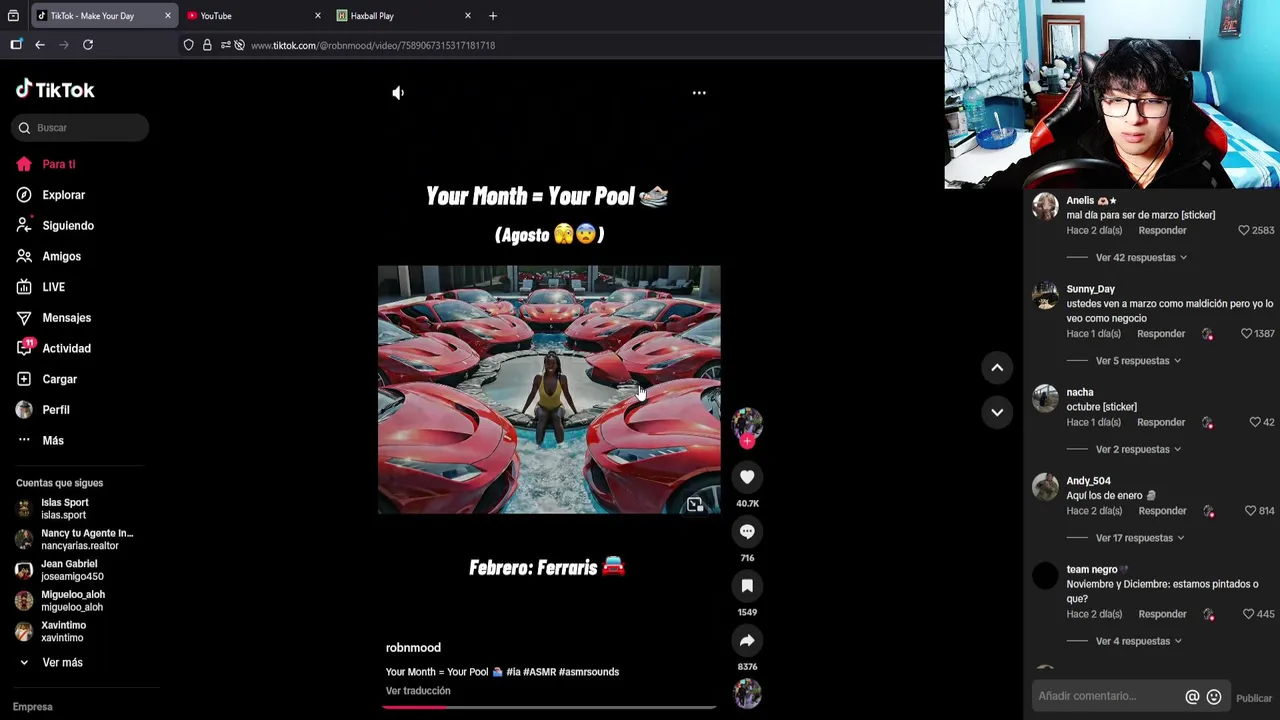Open a new browser tab
Image resolution: width=1280 pixels, height=720 pixels.
(x=493, y=16)
